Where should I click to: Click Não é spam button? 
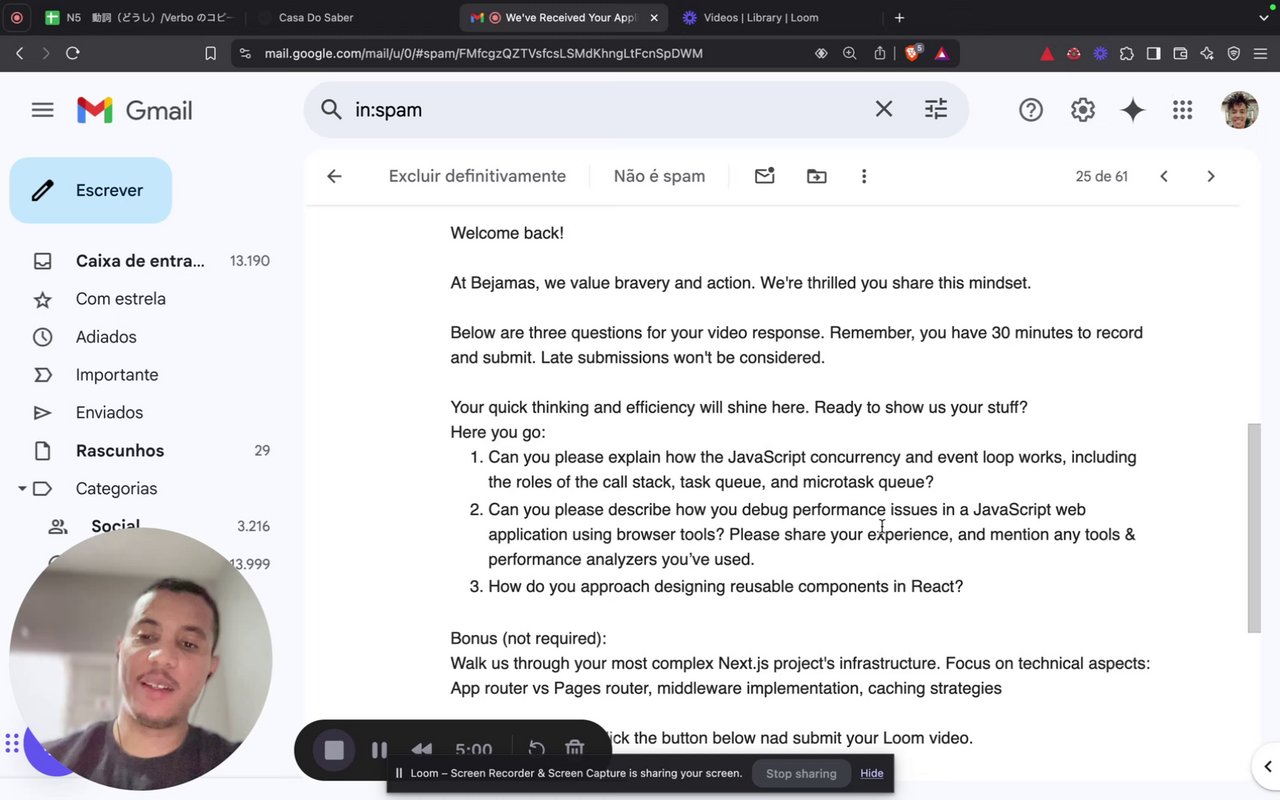point(659,176)
